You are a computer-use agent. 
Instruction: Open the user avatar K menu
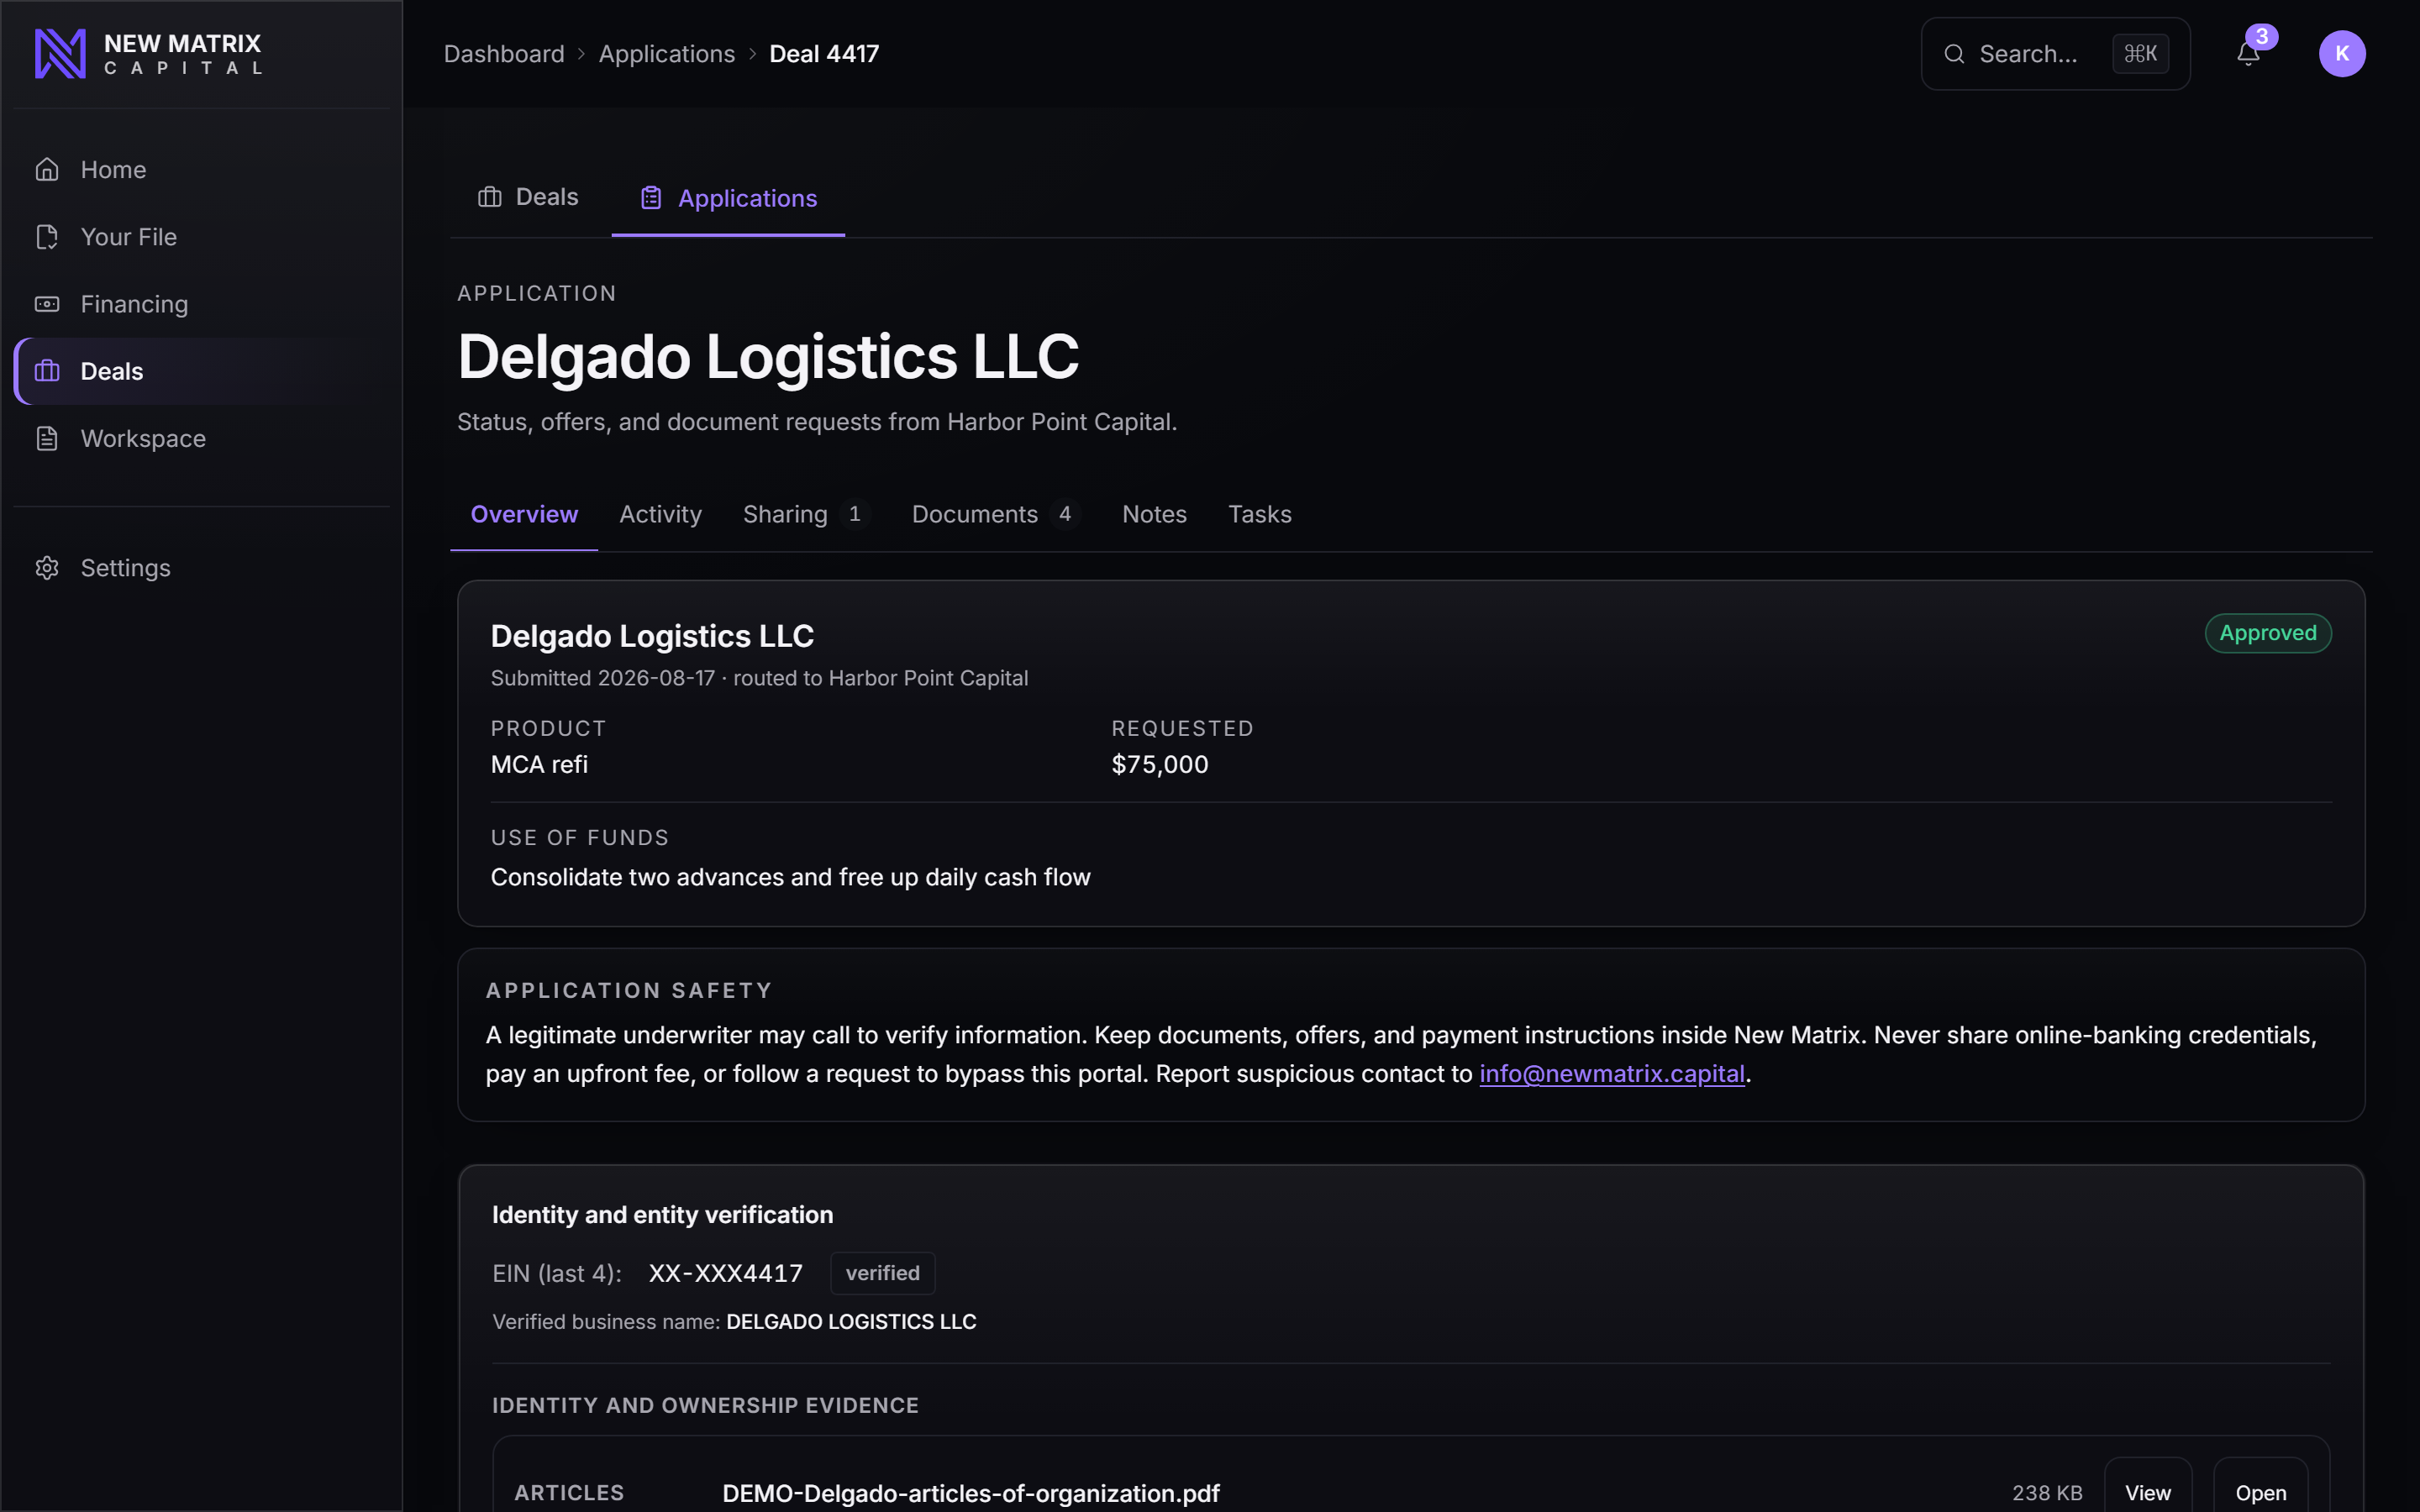tap(2342, 54)
